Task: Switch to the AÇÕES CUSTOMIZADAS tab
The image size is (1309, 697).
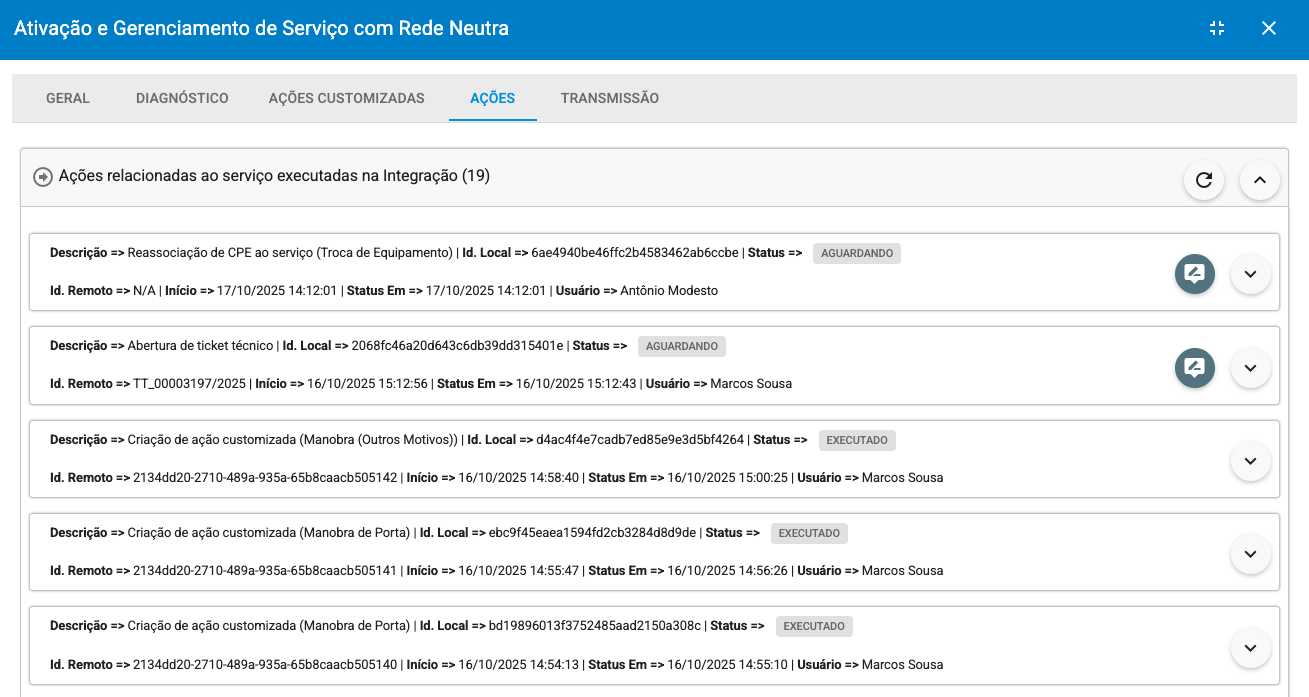Action: coord(346,98)
